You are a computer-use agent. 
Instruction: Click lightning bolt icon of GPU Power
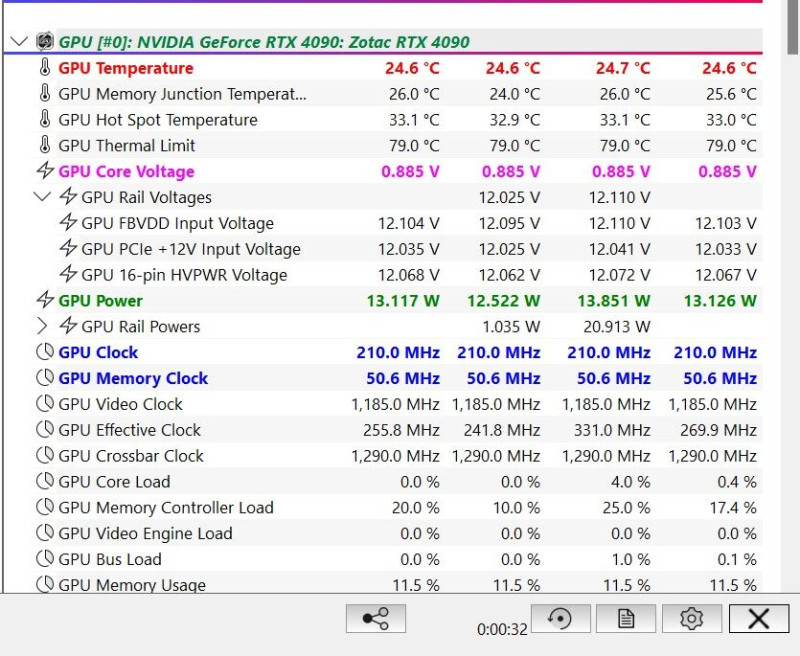45,300
